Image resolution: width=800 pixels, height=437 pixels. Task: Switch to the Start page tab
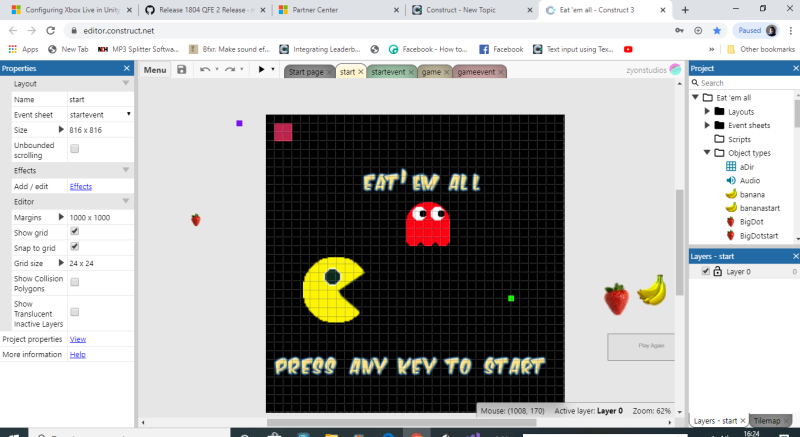pyautogui.click(x=306, y=72)
